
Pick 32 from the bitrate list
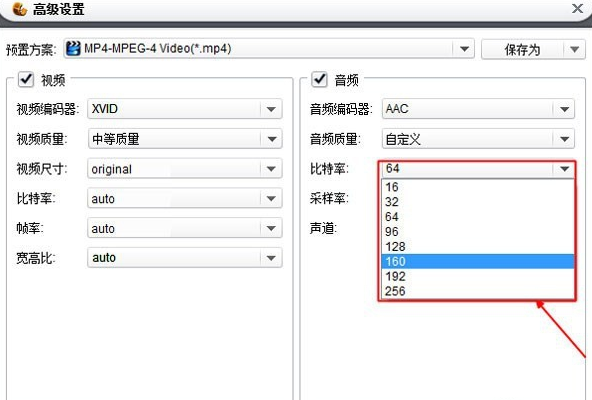(478, 202)
